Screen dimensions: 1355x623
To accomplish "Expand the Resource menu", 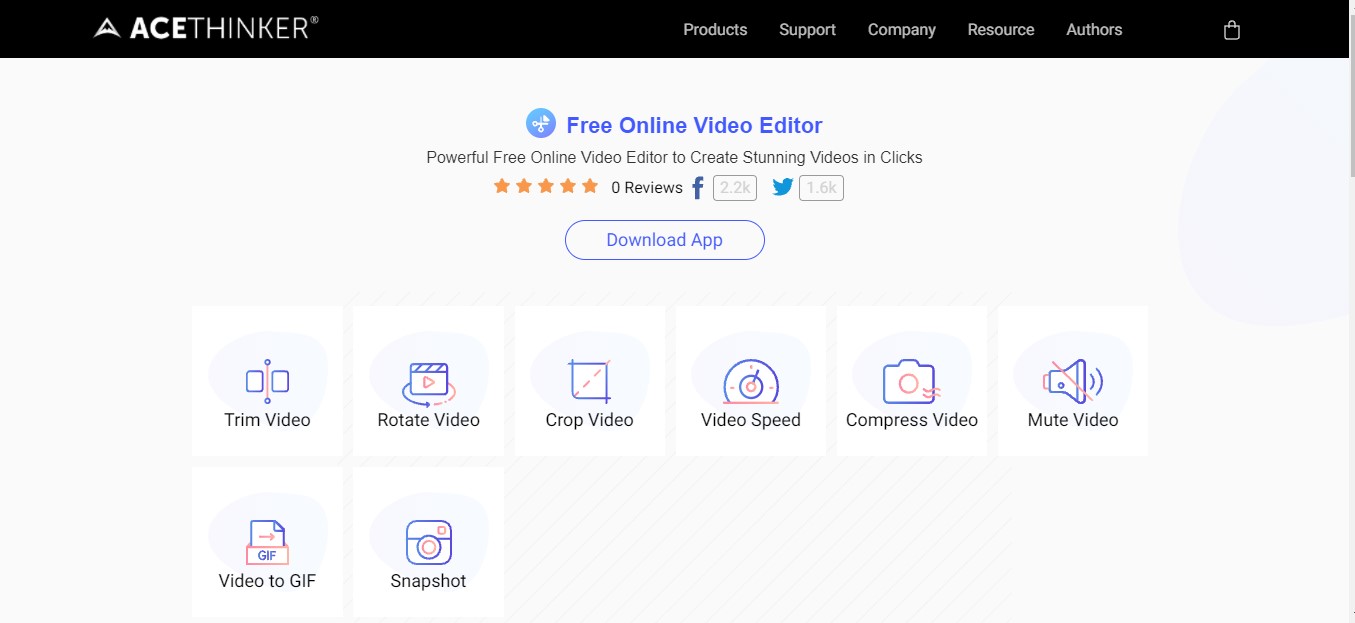I will pyautogui.click(x=1000, y=29).
